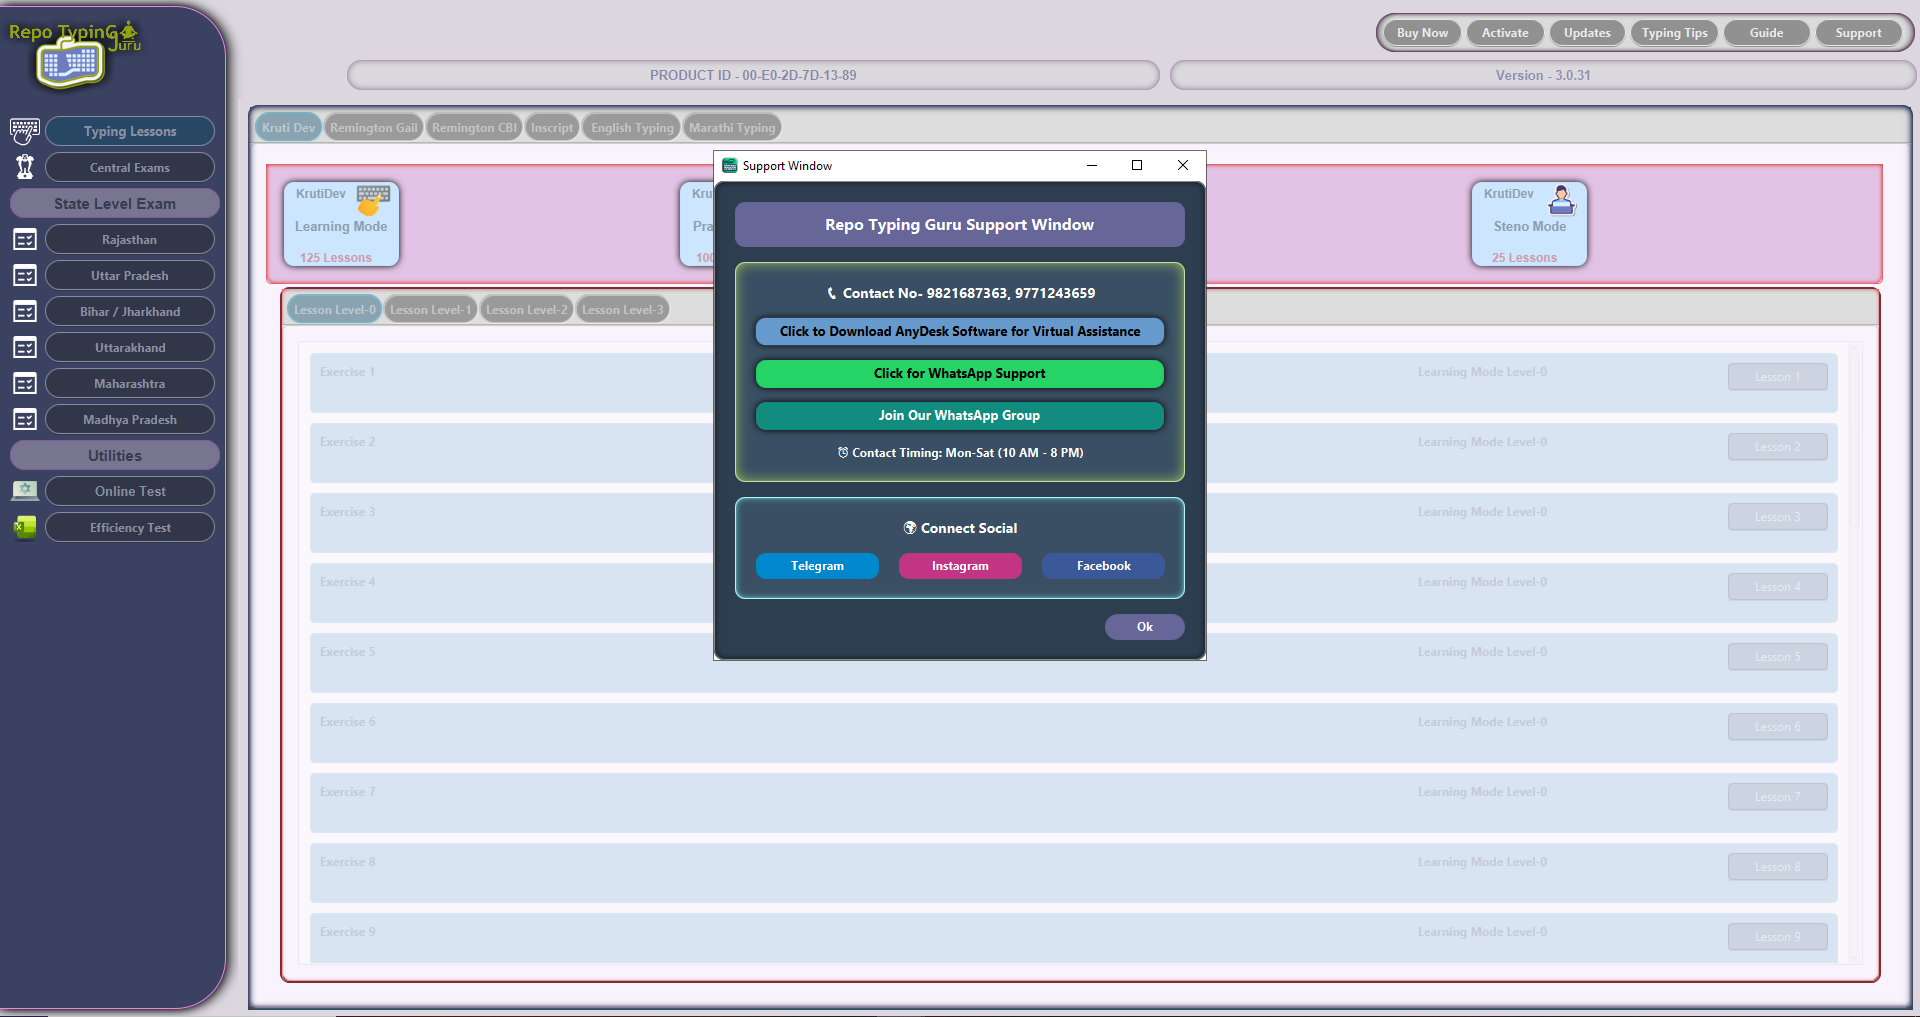This screenshot has height=1017, width=1920.
Task: Open Central Exams section
Action: (x=130, y=167)
